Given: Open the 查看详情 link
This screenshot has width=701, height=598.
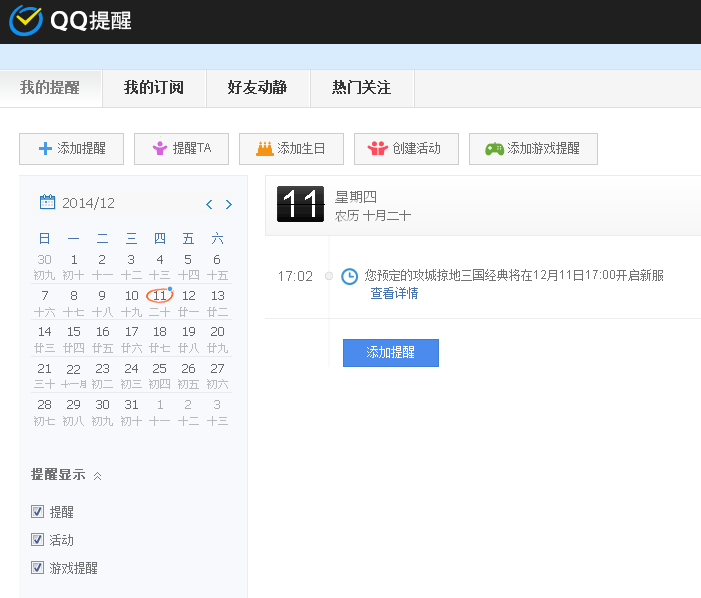Looking at the screenshot, I should tap(394, 293).
